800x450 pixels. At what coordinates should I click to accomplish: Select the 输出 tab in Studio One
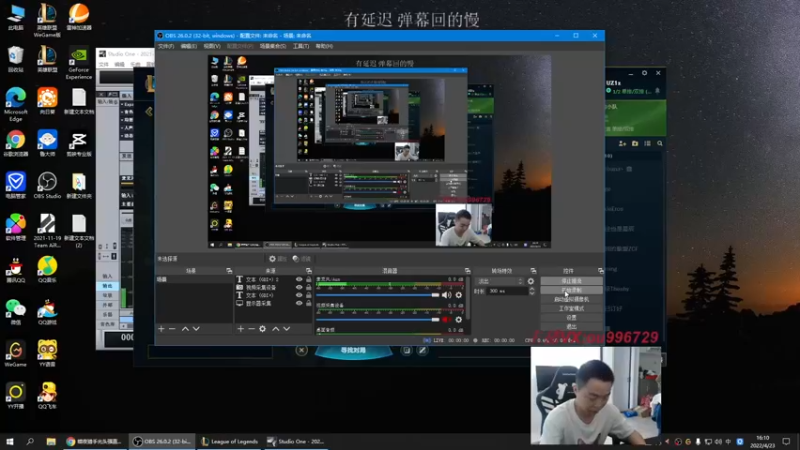tap(107, 286)
